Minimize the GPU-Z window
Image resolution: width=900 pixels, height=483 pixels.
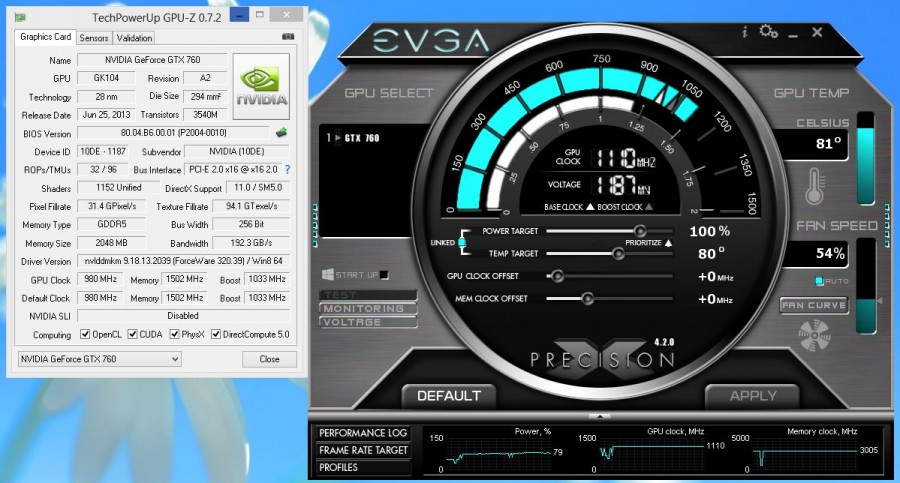coord(239,15)
